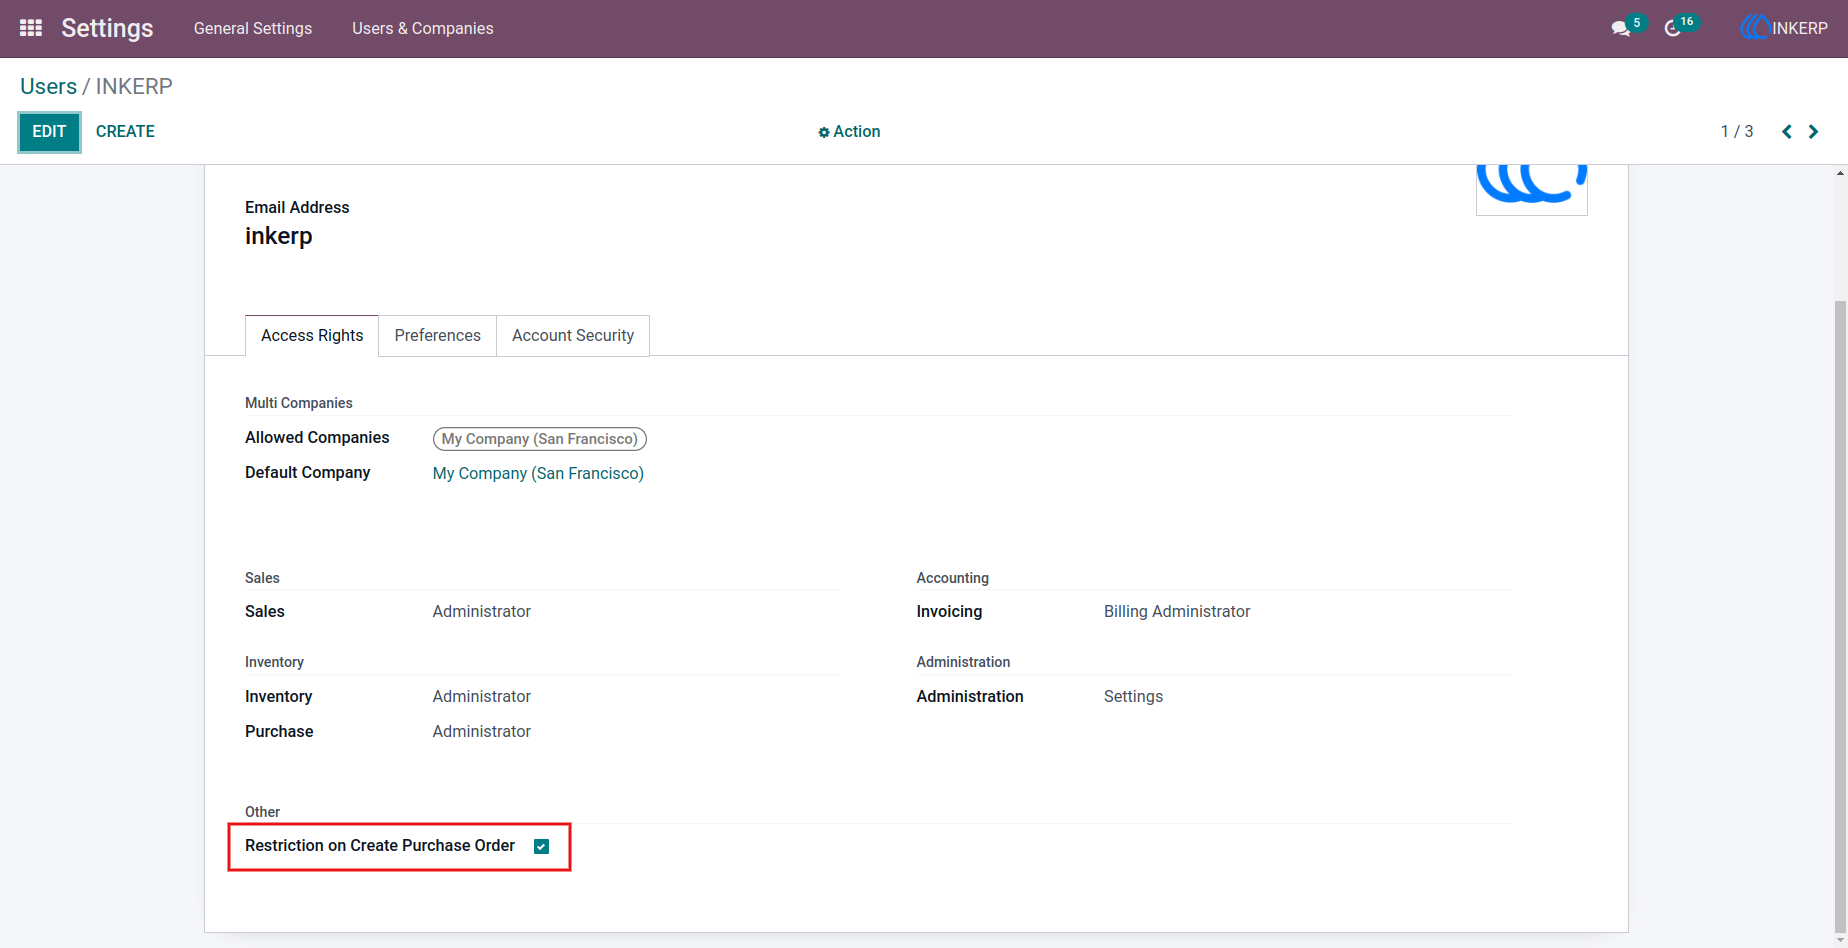This screenshot has width=1848, height=948.
Task: Open the activities clock icon
Action: coord(1673,29)
